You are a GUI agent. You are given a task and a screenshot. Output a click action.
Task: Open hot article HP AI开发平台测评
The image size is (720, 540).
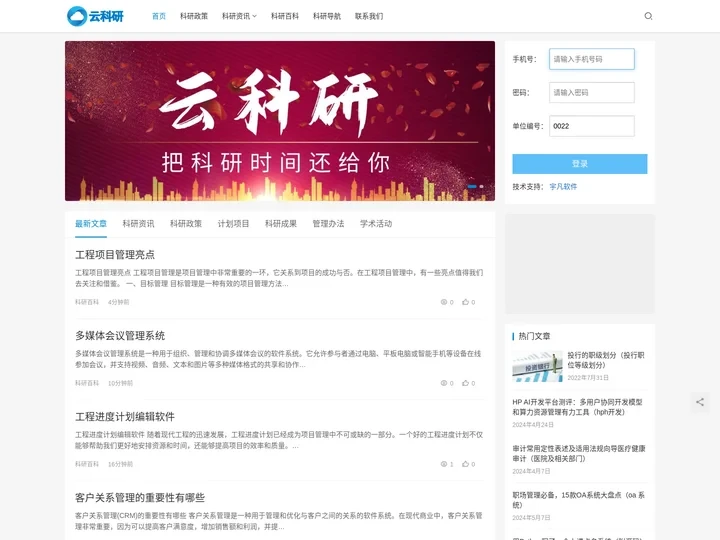coord(577,407)
